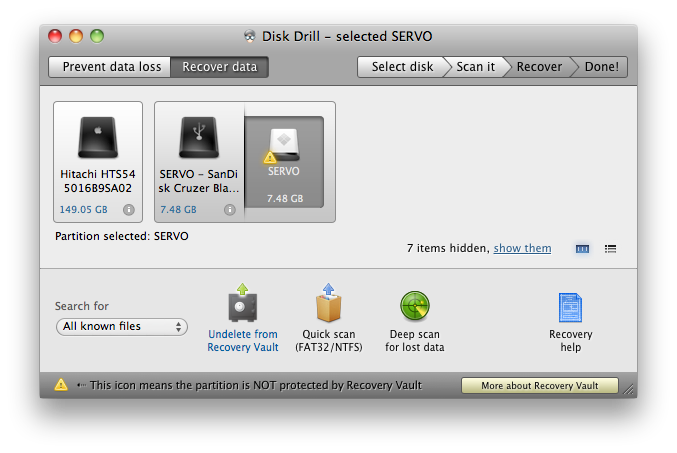
Task: Go to the Select disk step
Action: pos(402,67)
